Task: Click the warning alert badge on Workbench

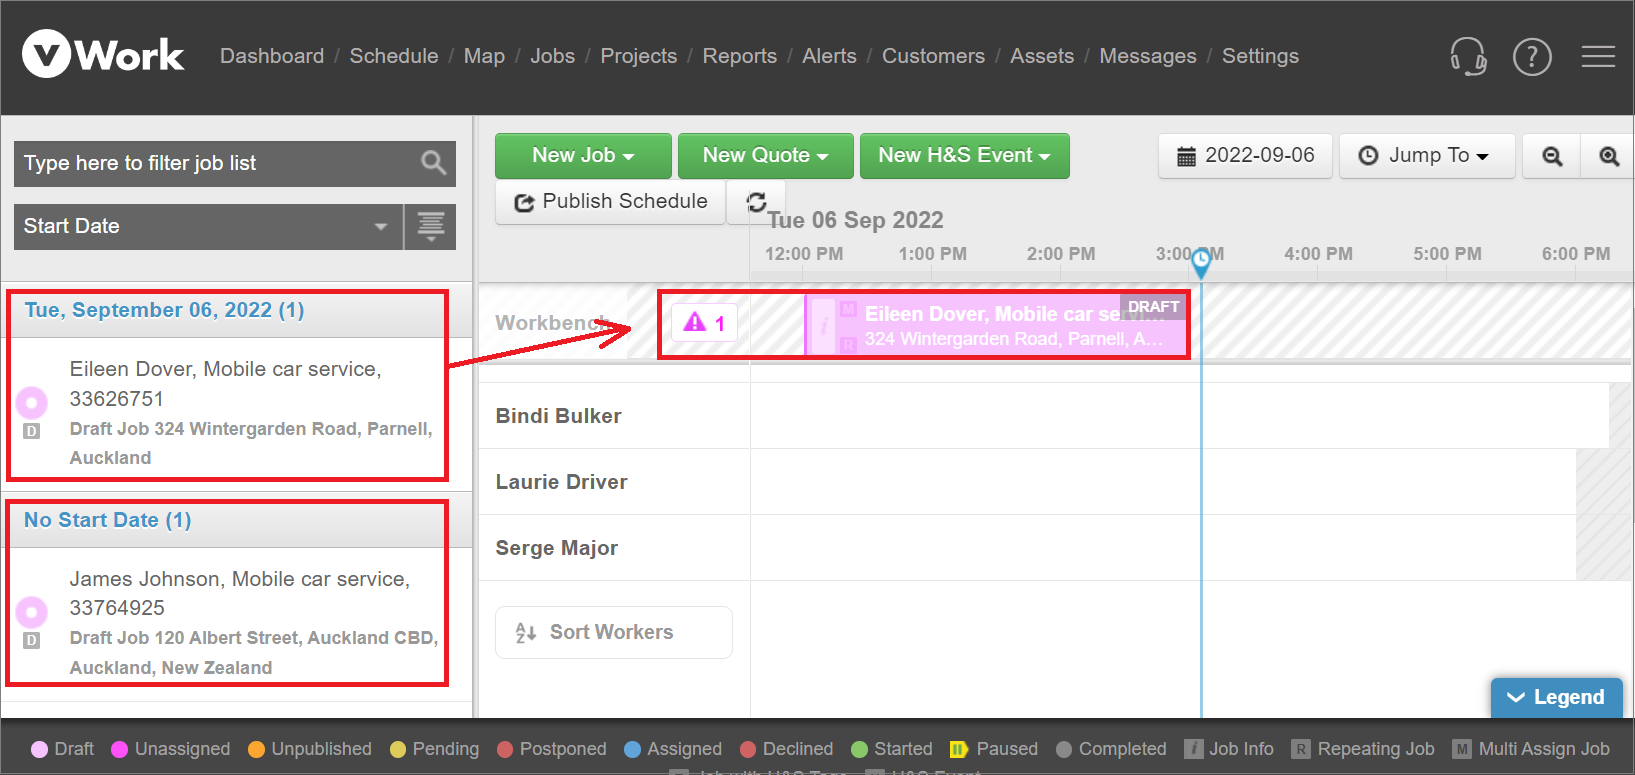Action: [704, 323]
